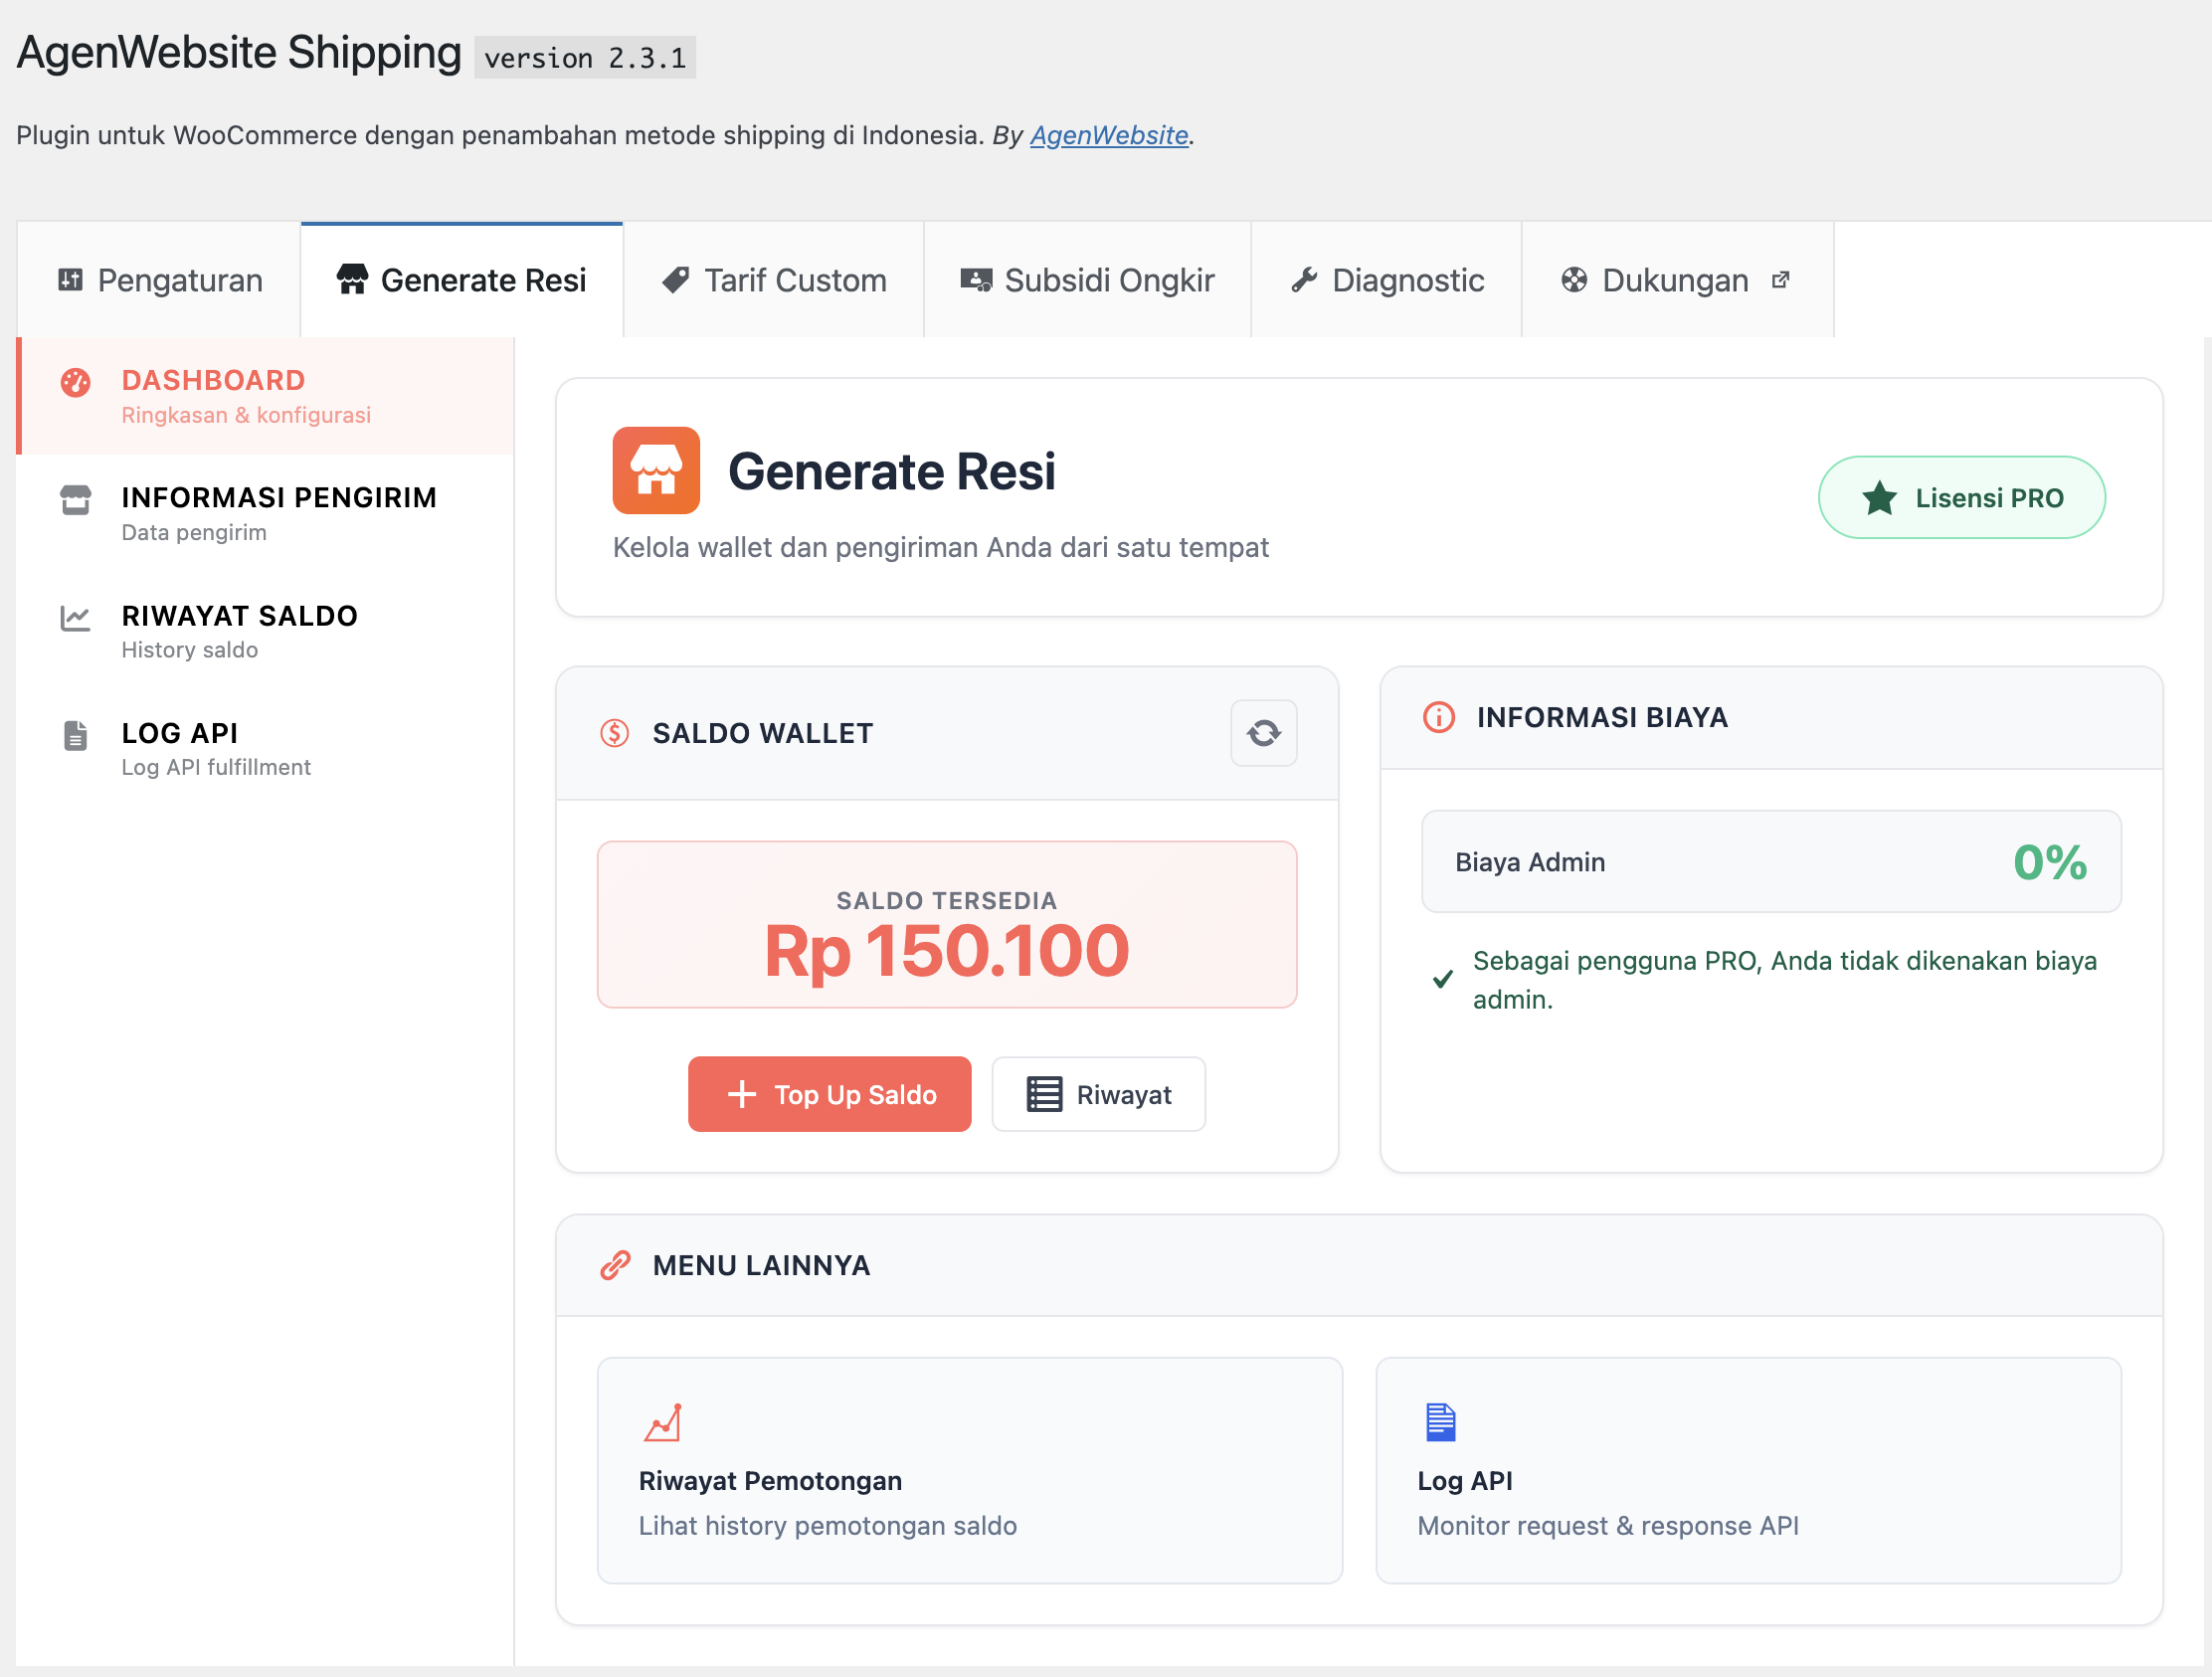Click the Dashboard gauge icon in sidebar
Screen dimensions: 2212x1677
tap(75, 382)
